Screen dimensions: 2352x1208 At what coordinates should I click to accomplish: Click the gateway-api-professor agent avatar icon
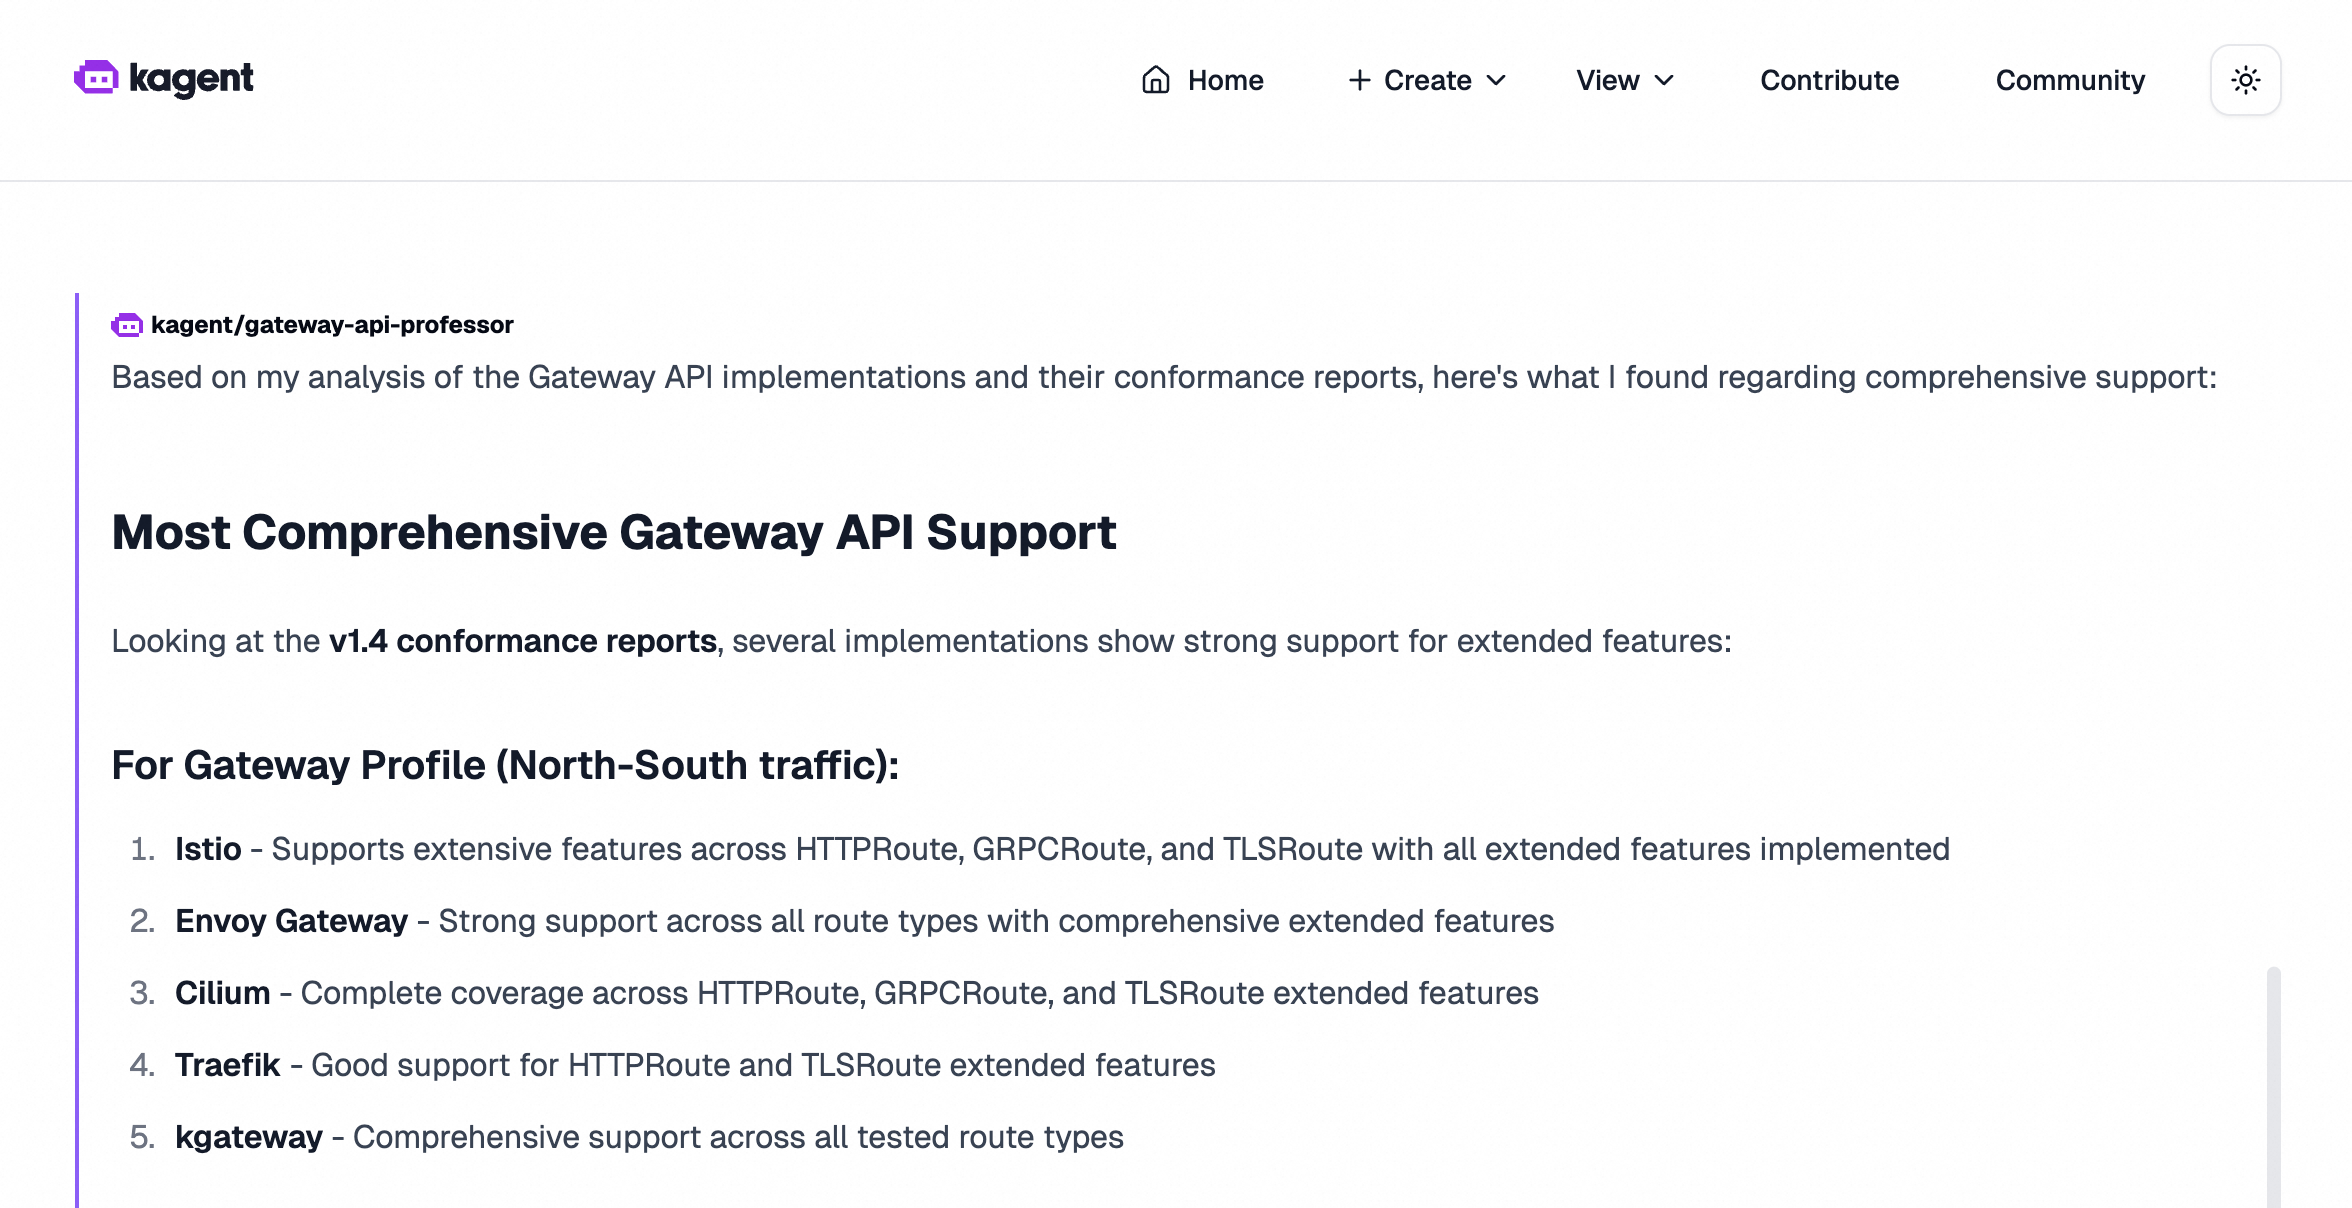tap(127, 325)
